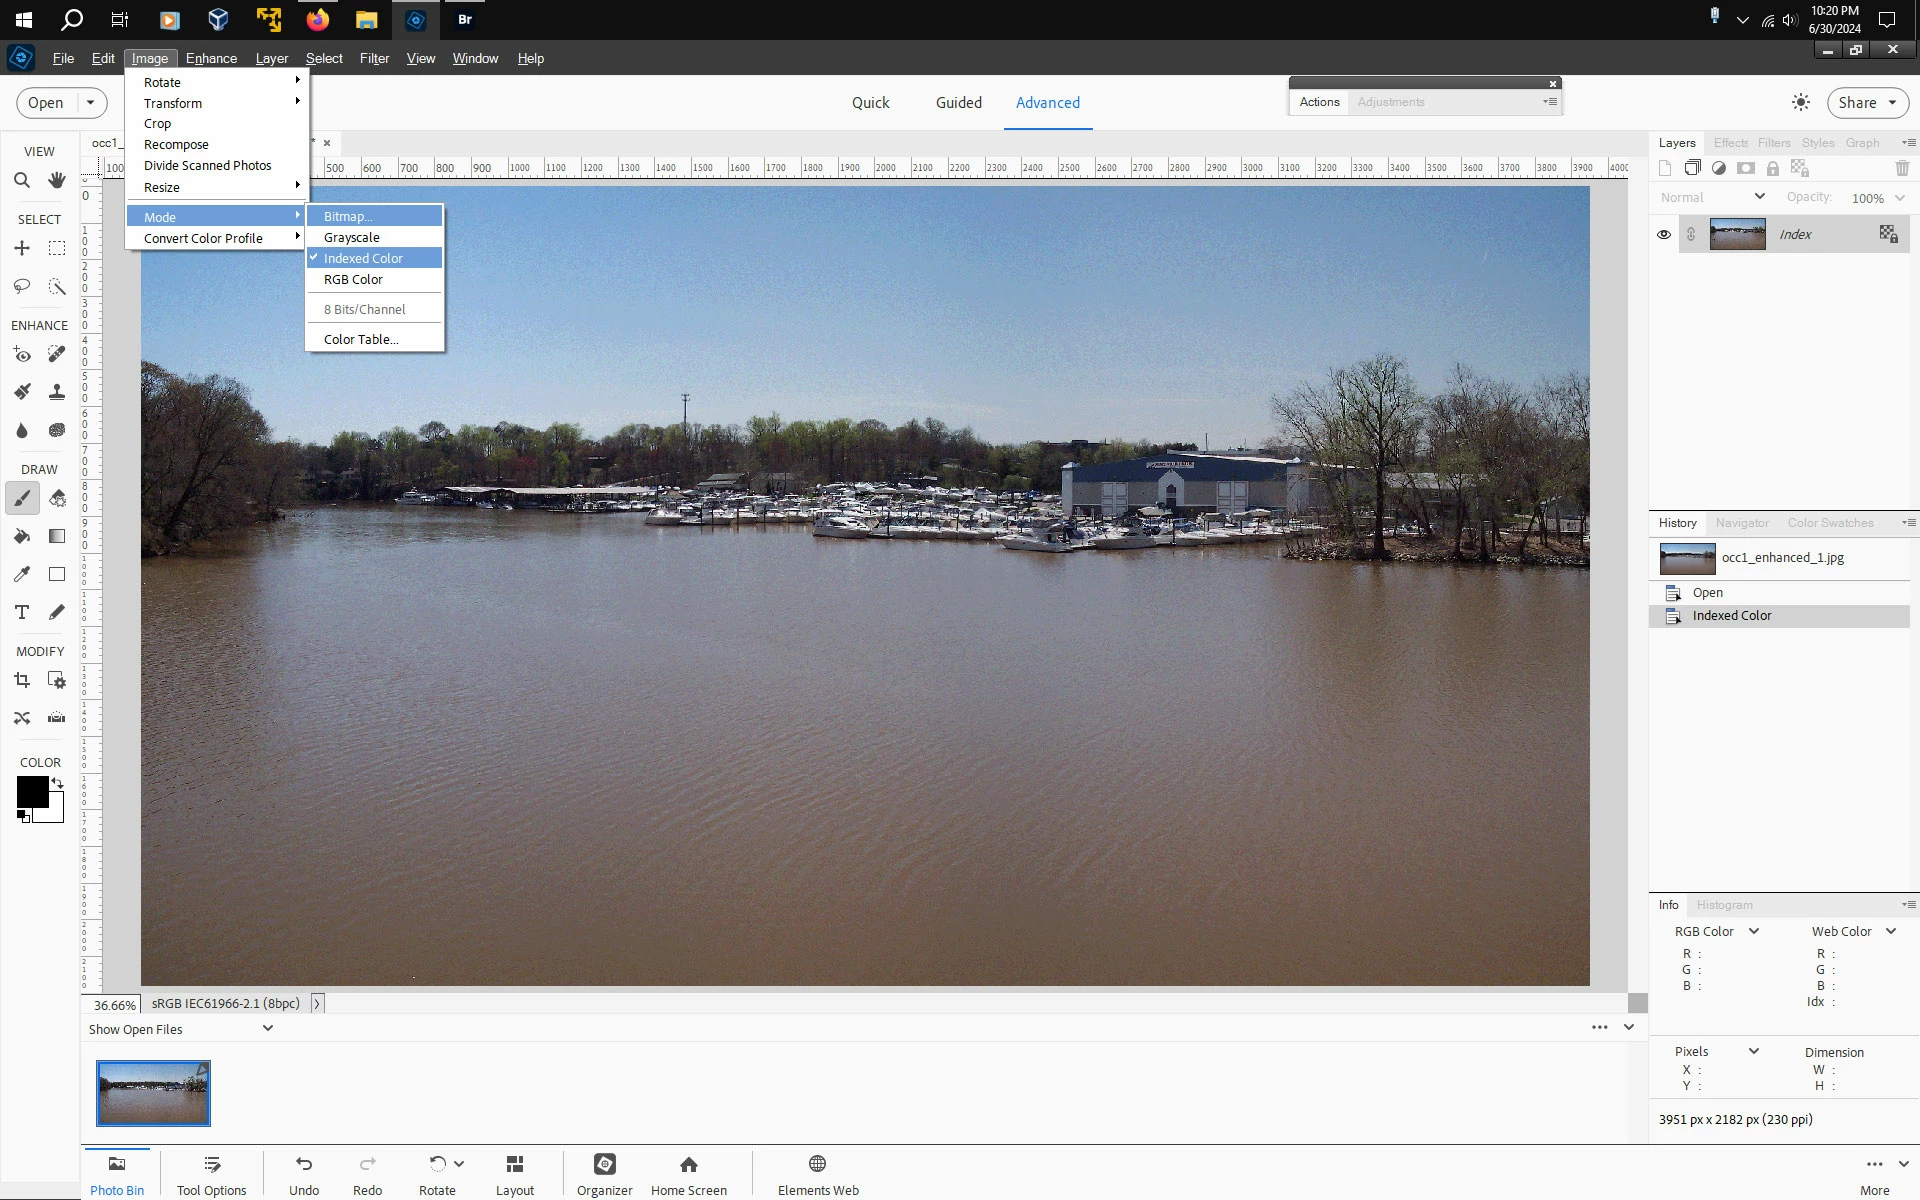The width and height of the screenshot is (1920, 1200).
Task: Pick the Horizontal Type tool
Action: 21,612
